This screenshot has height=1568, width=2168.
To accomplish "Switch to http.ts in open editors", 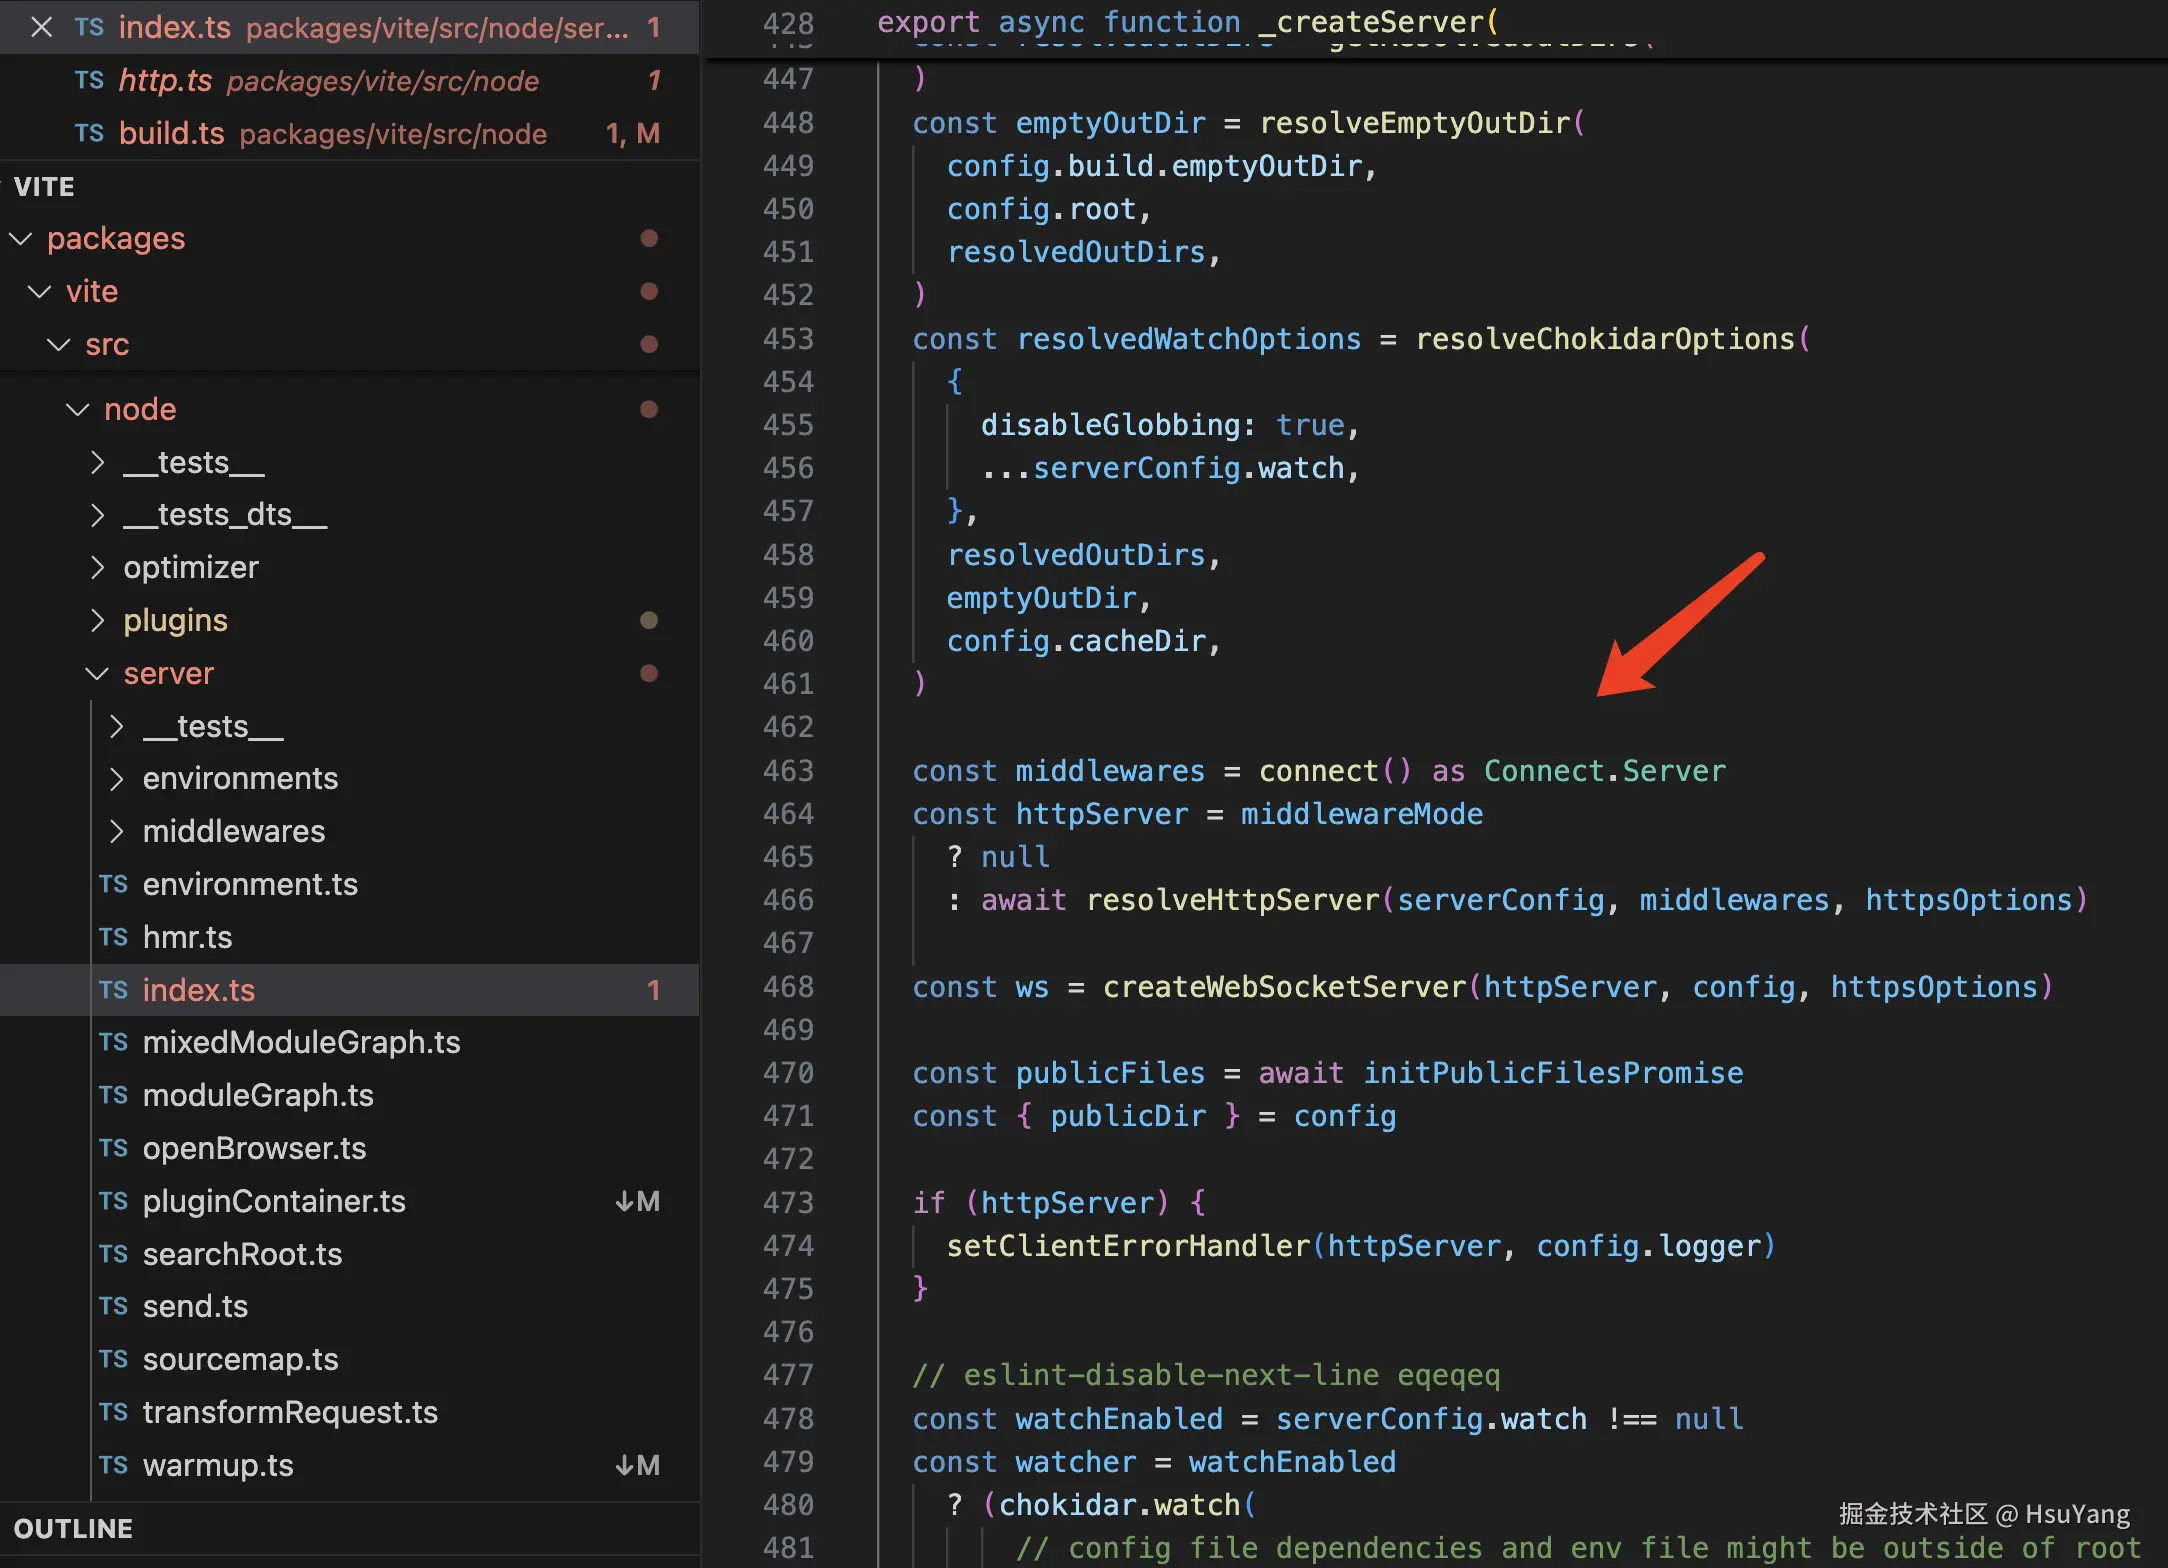I will point(165,80).
